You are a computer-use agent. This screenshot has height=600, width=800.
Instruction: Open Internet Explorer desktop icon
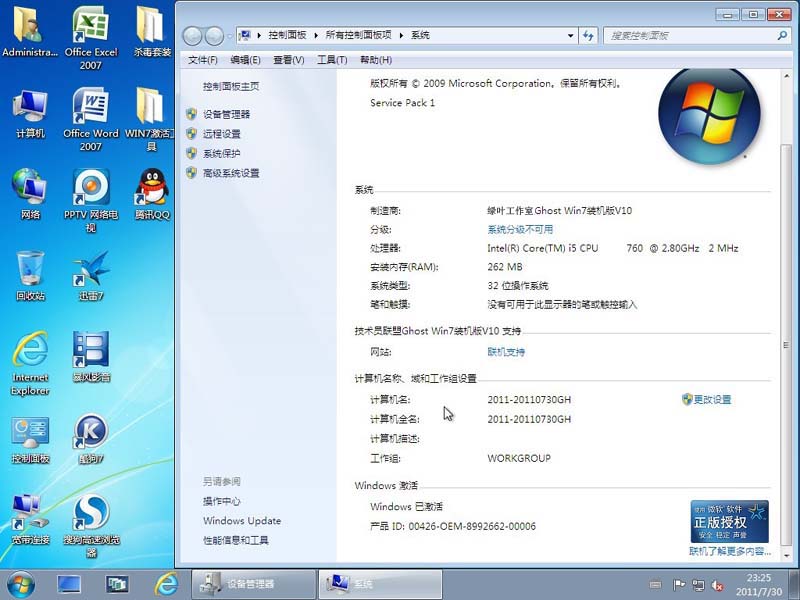[x=30, y=363]
